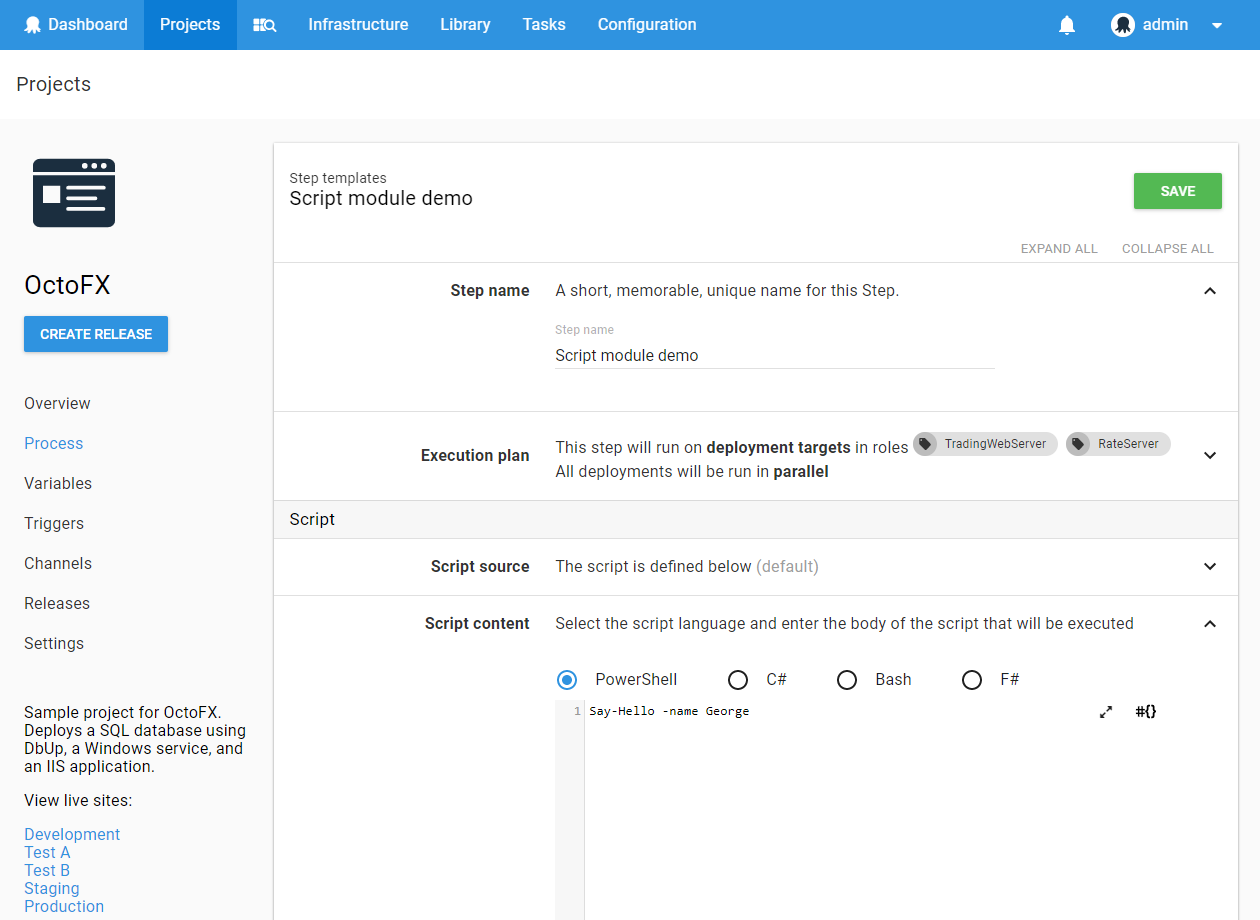Image resolution: width=1260 pixels, height=920 pixels.
Task: Click the TradingWebServer role tag icon
Action: point(926,444)
